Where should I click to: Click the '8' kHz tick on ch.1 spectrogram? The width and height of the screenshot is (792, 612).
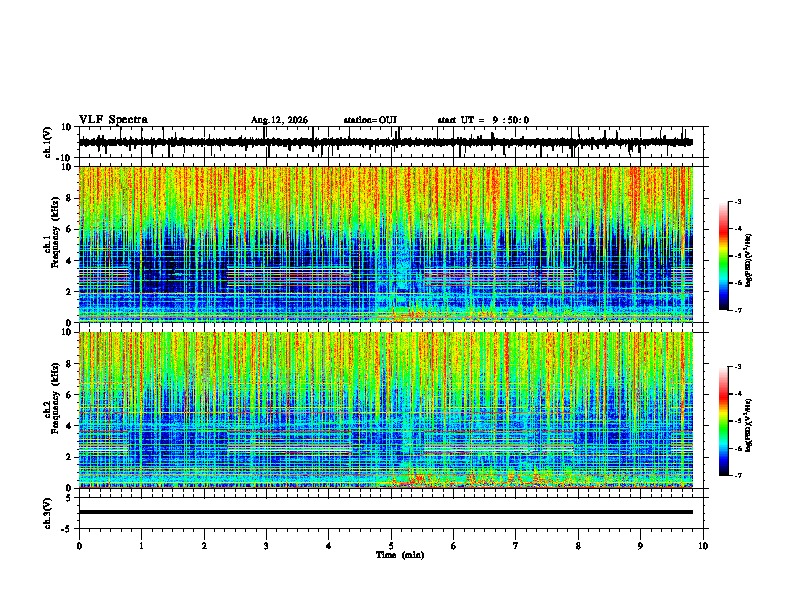point(69,198)
